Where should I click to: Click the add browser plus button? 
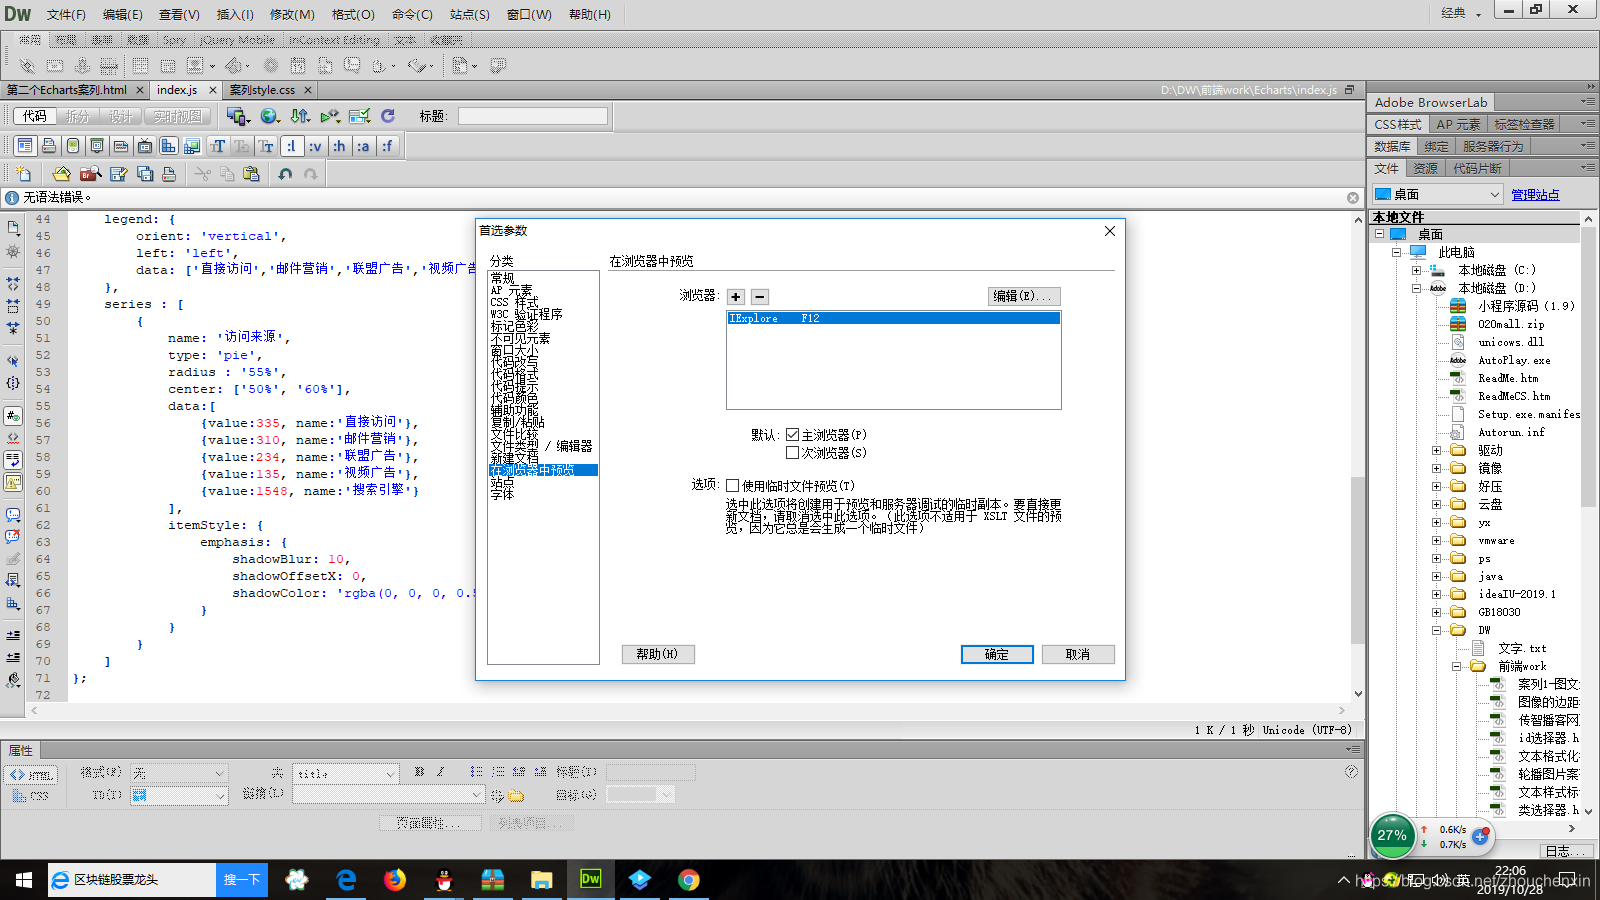tap(736, 297)
